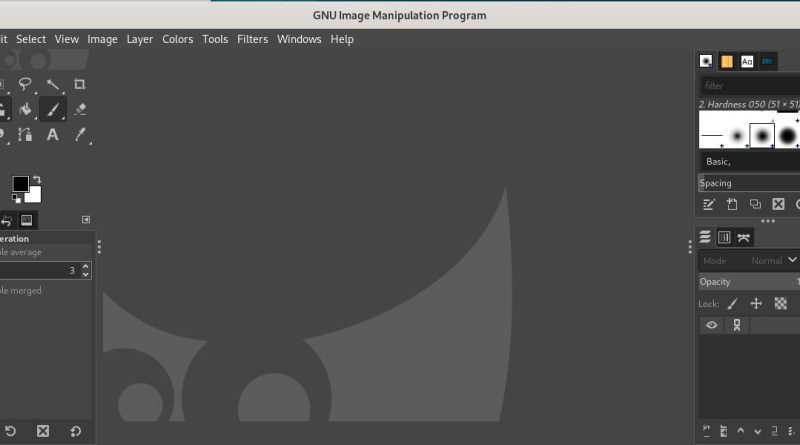
Task: Open the Filters menu
Action: point(252,39)
